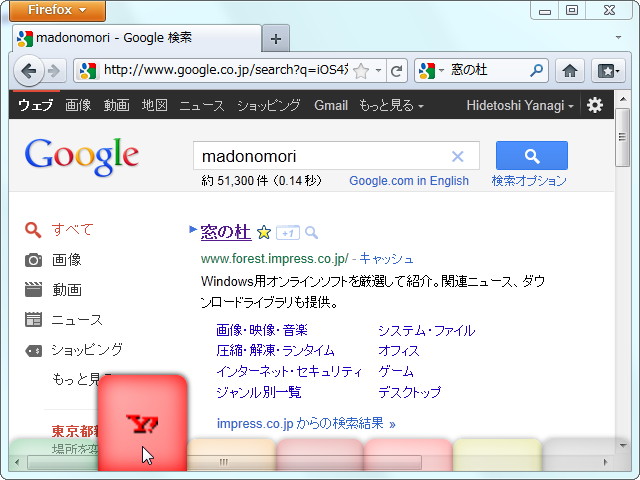
Task: Open the Hidetoshi Yanagi account dropdown
Action: pos(520,105)
